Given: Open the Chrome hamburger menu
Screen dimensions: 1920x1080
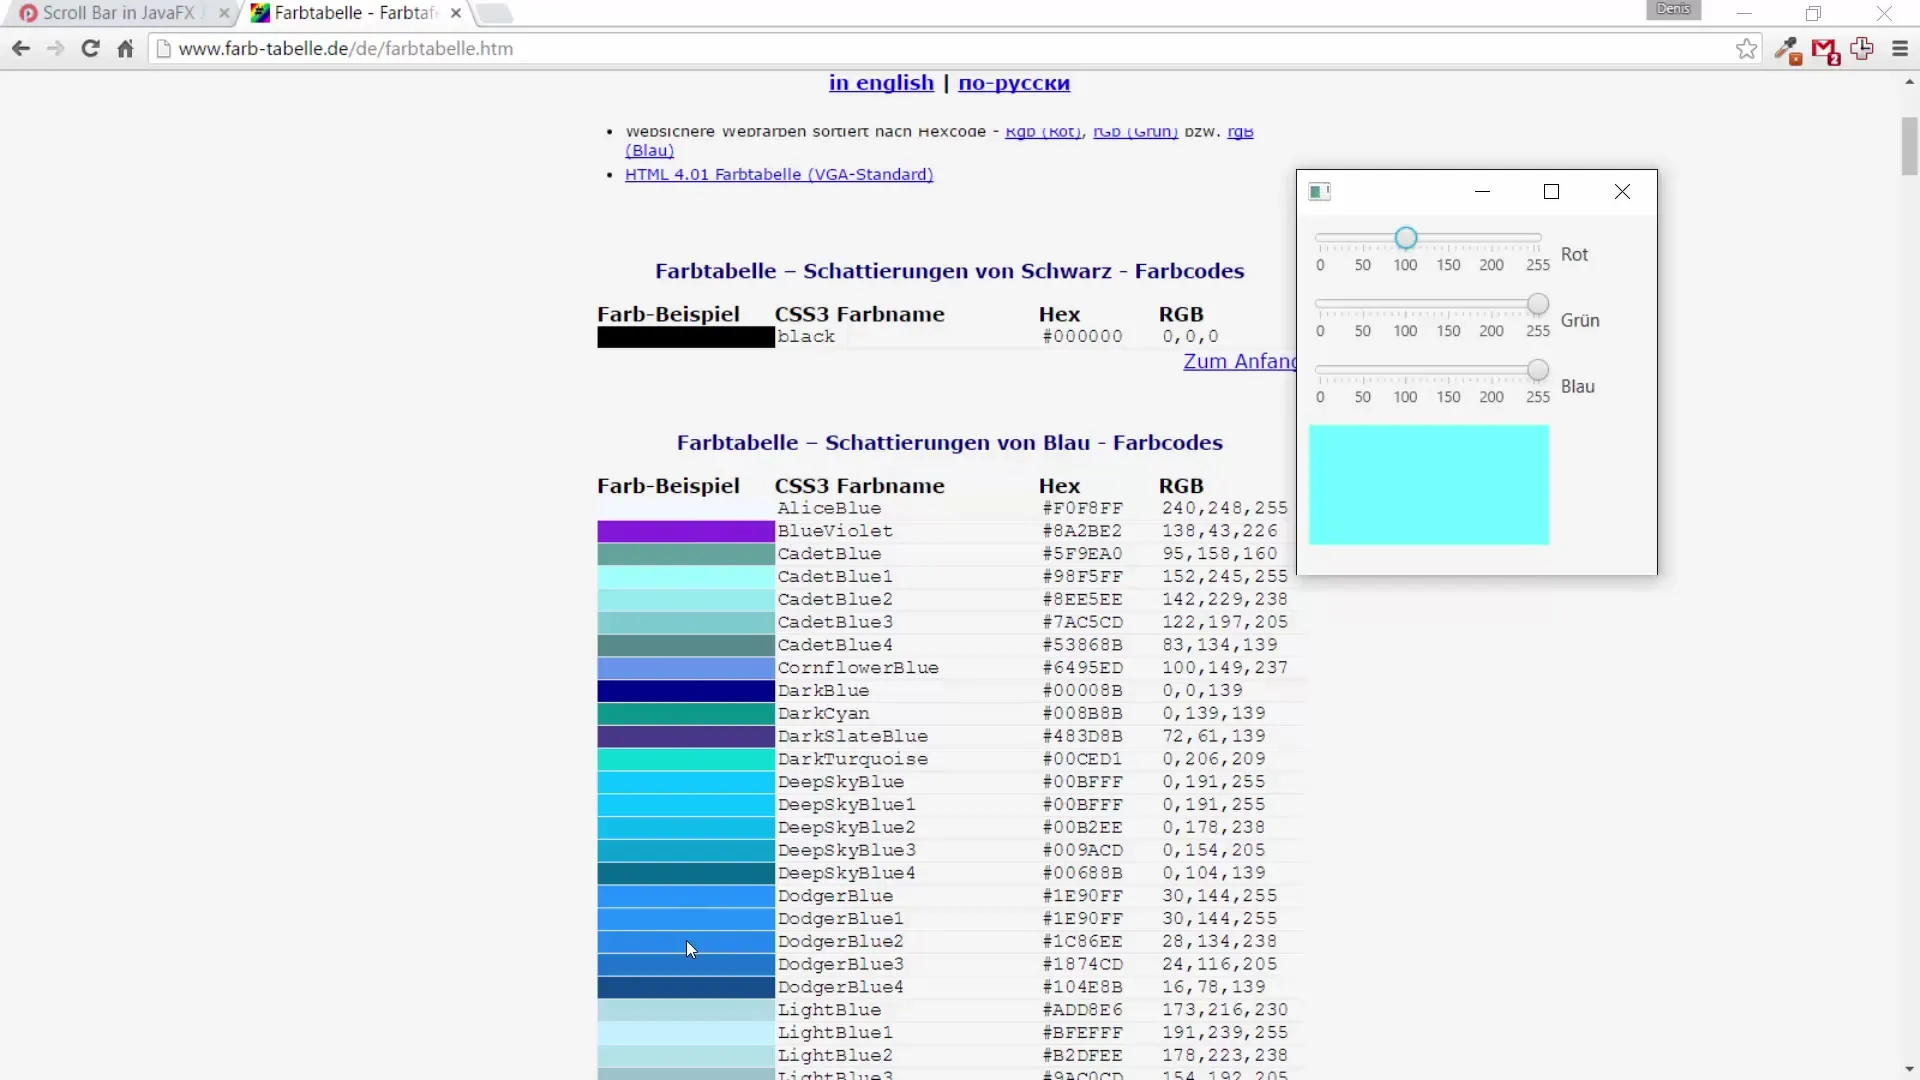Looking at the screenshot, I should 1900,48.
